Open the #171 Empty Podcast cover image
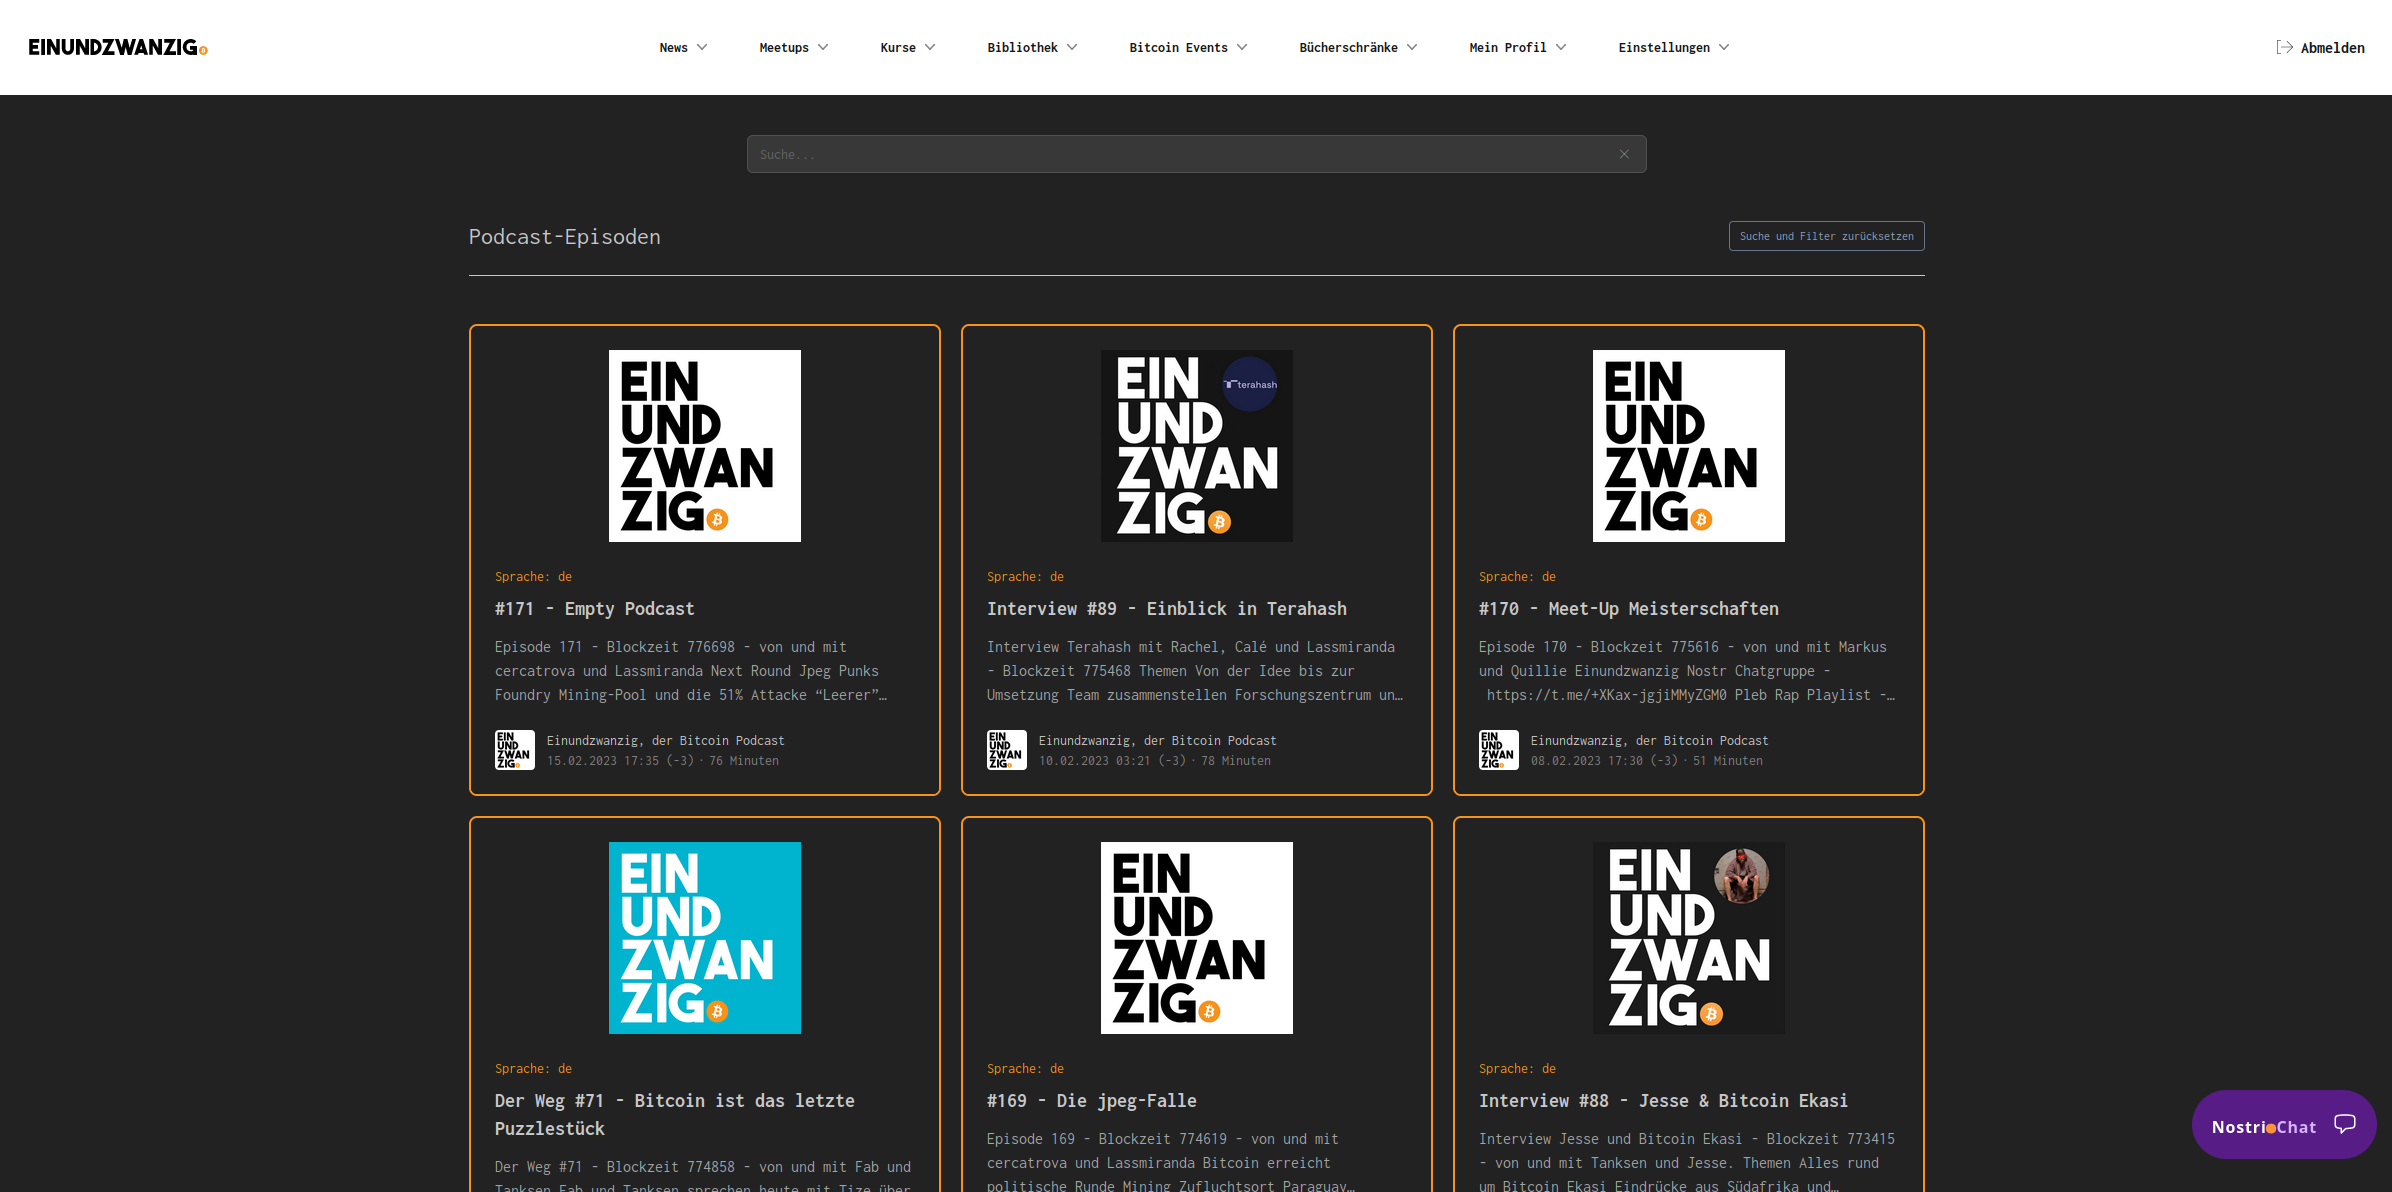The image size is (2392, 1192). (704, 446)
